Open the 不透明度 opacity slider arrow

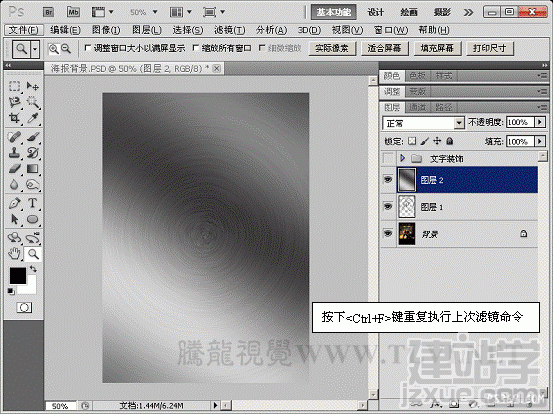540,122
